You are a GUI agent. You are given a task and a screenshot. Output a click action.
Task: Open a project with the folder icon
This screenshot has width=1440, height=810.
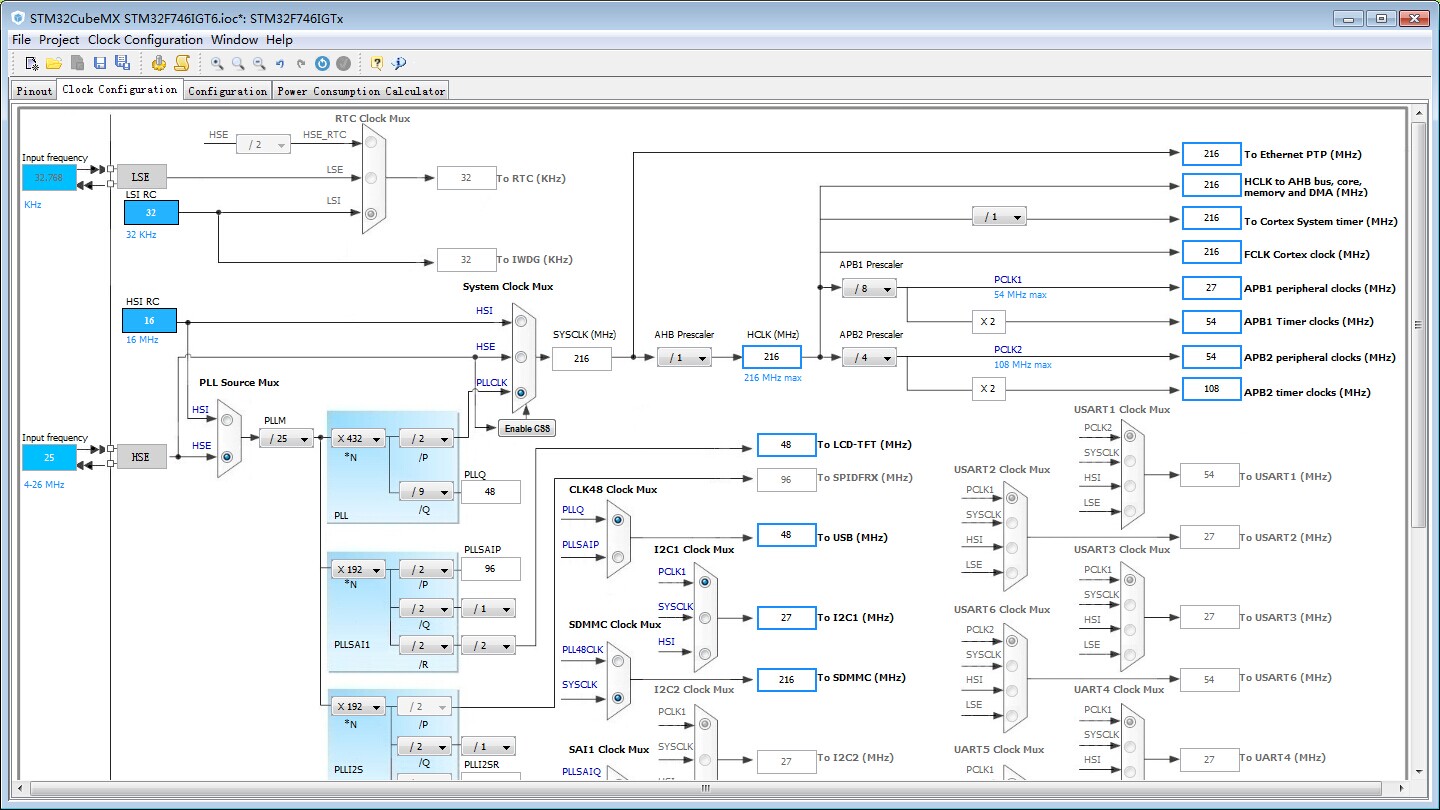[54, 63]
